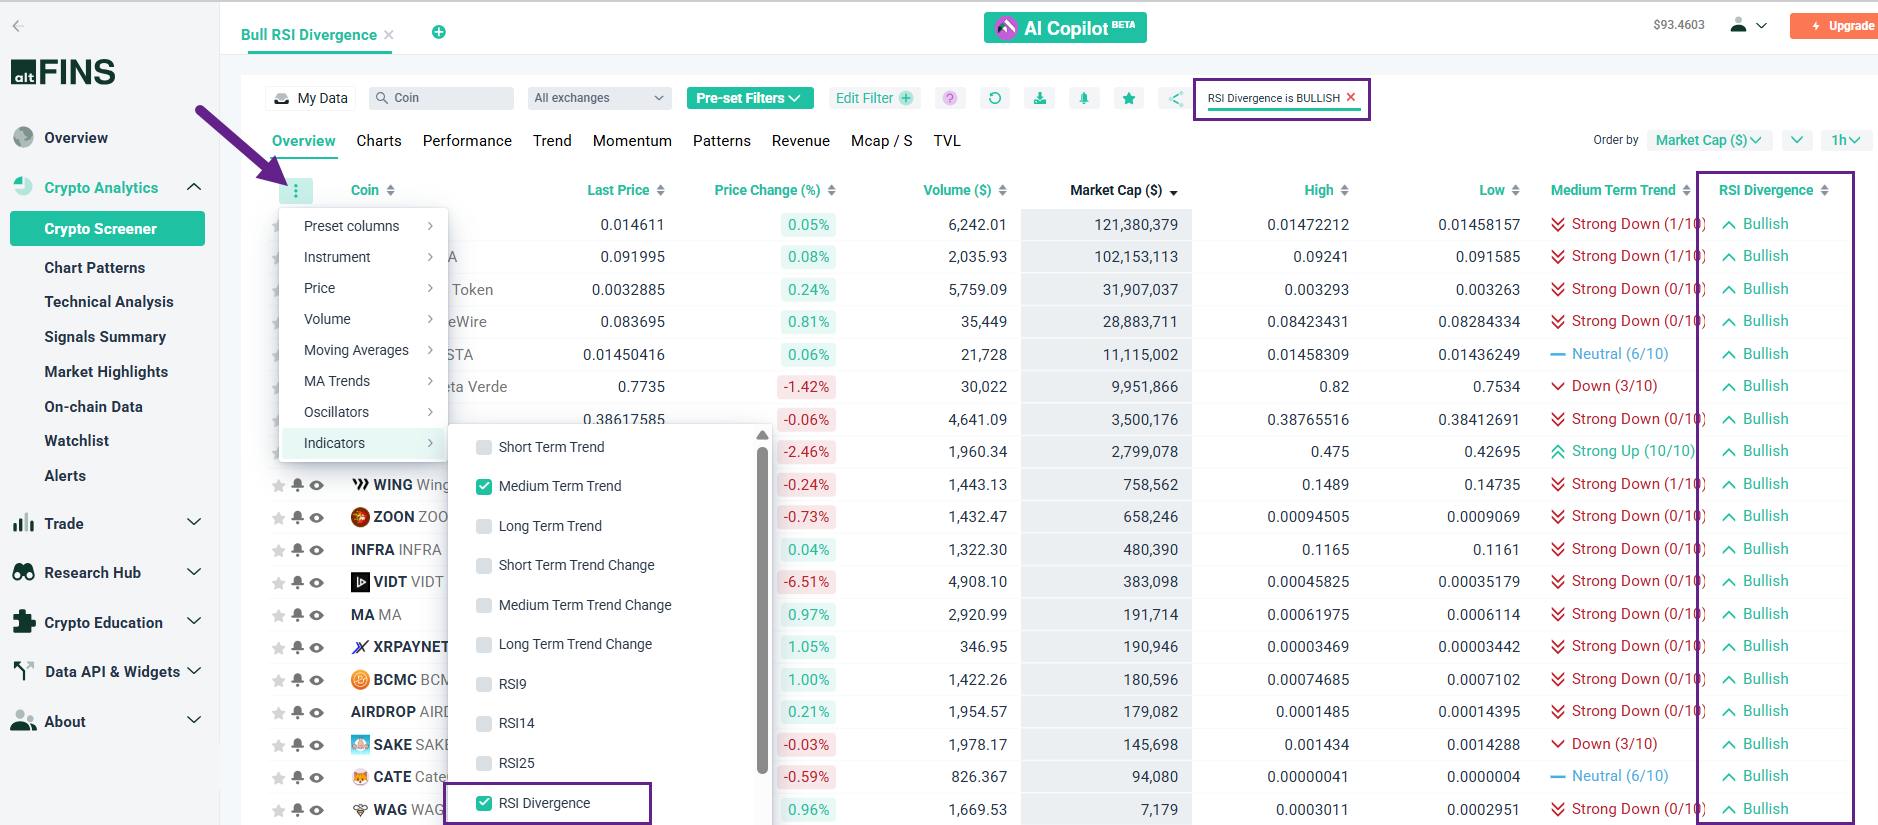Screen dimensions: 1878x825
Task: Open the Market Cap ($) order-by dropdown
Action: 1708,140
